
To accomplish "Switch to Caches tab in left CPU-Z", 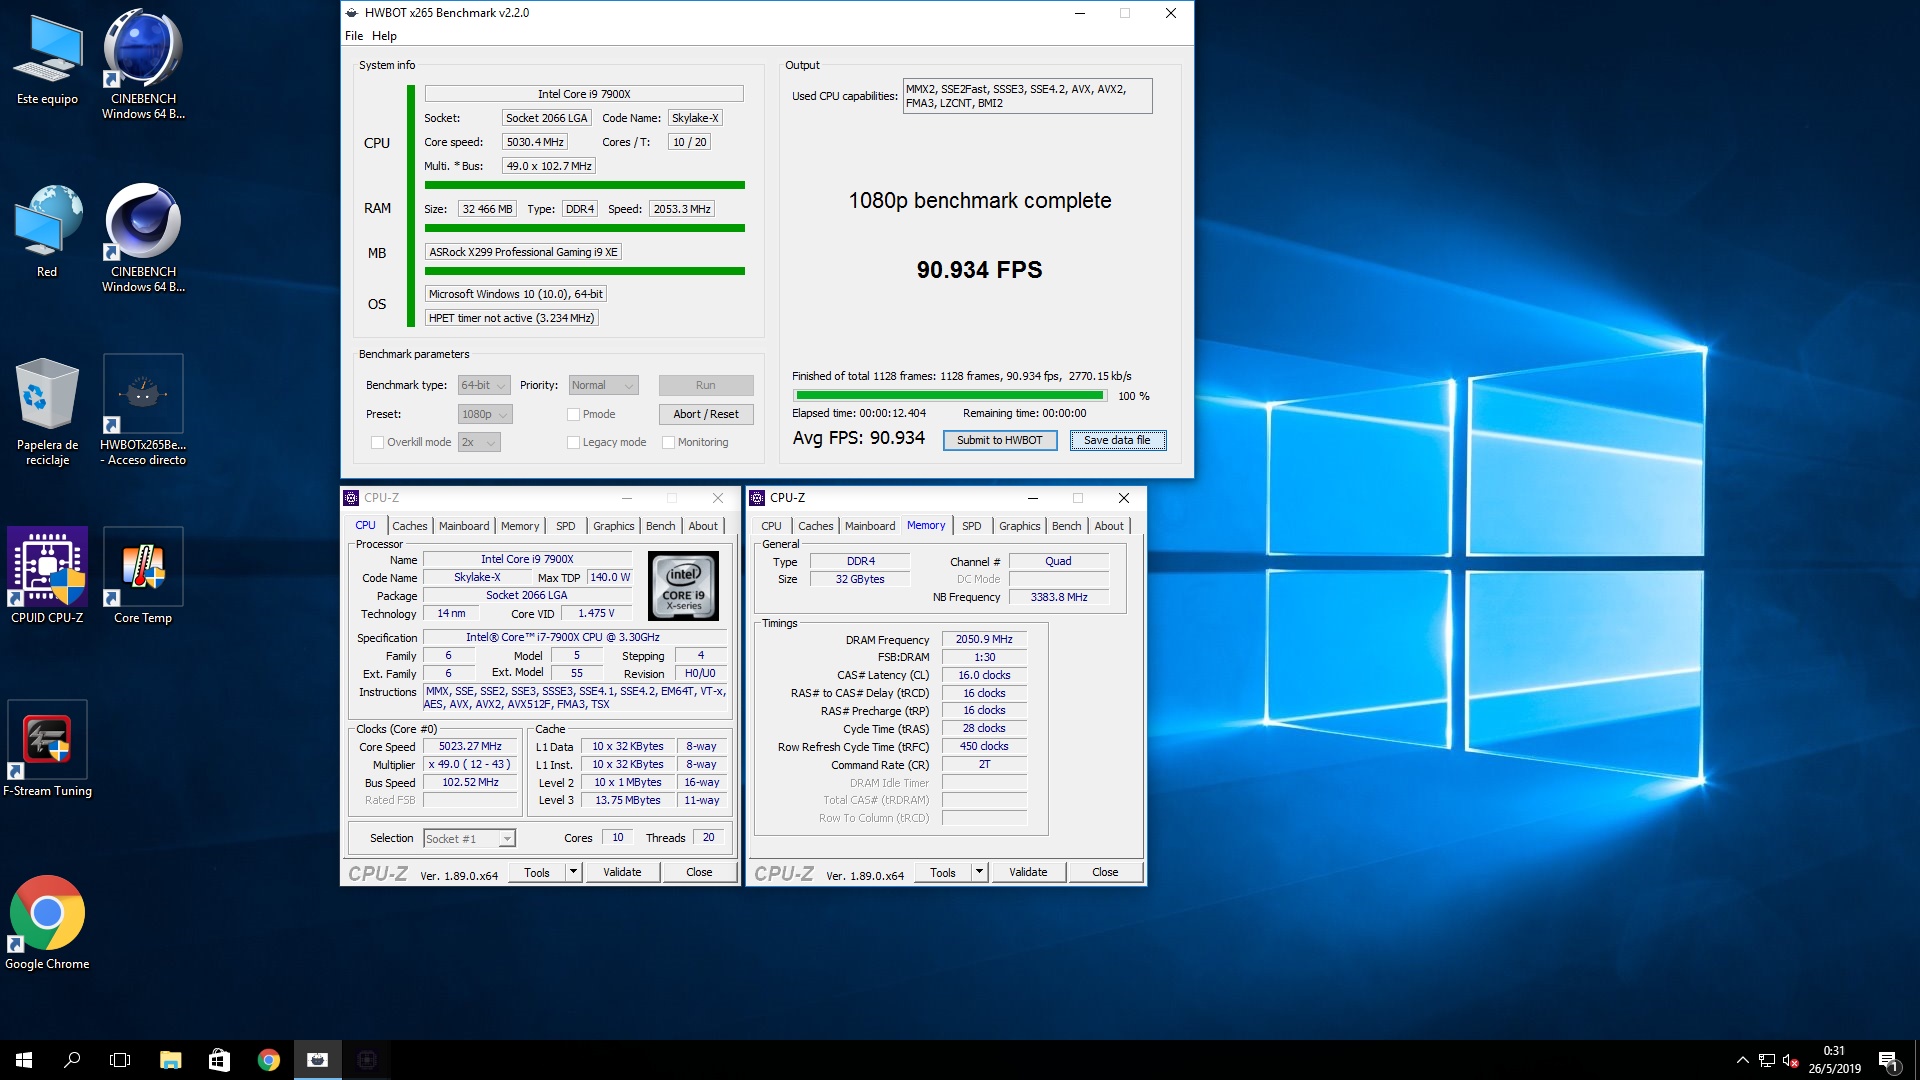I will pos(409,526).
